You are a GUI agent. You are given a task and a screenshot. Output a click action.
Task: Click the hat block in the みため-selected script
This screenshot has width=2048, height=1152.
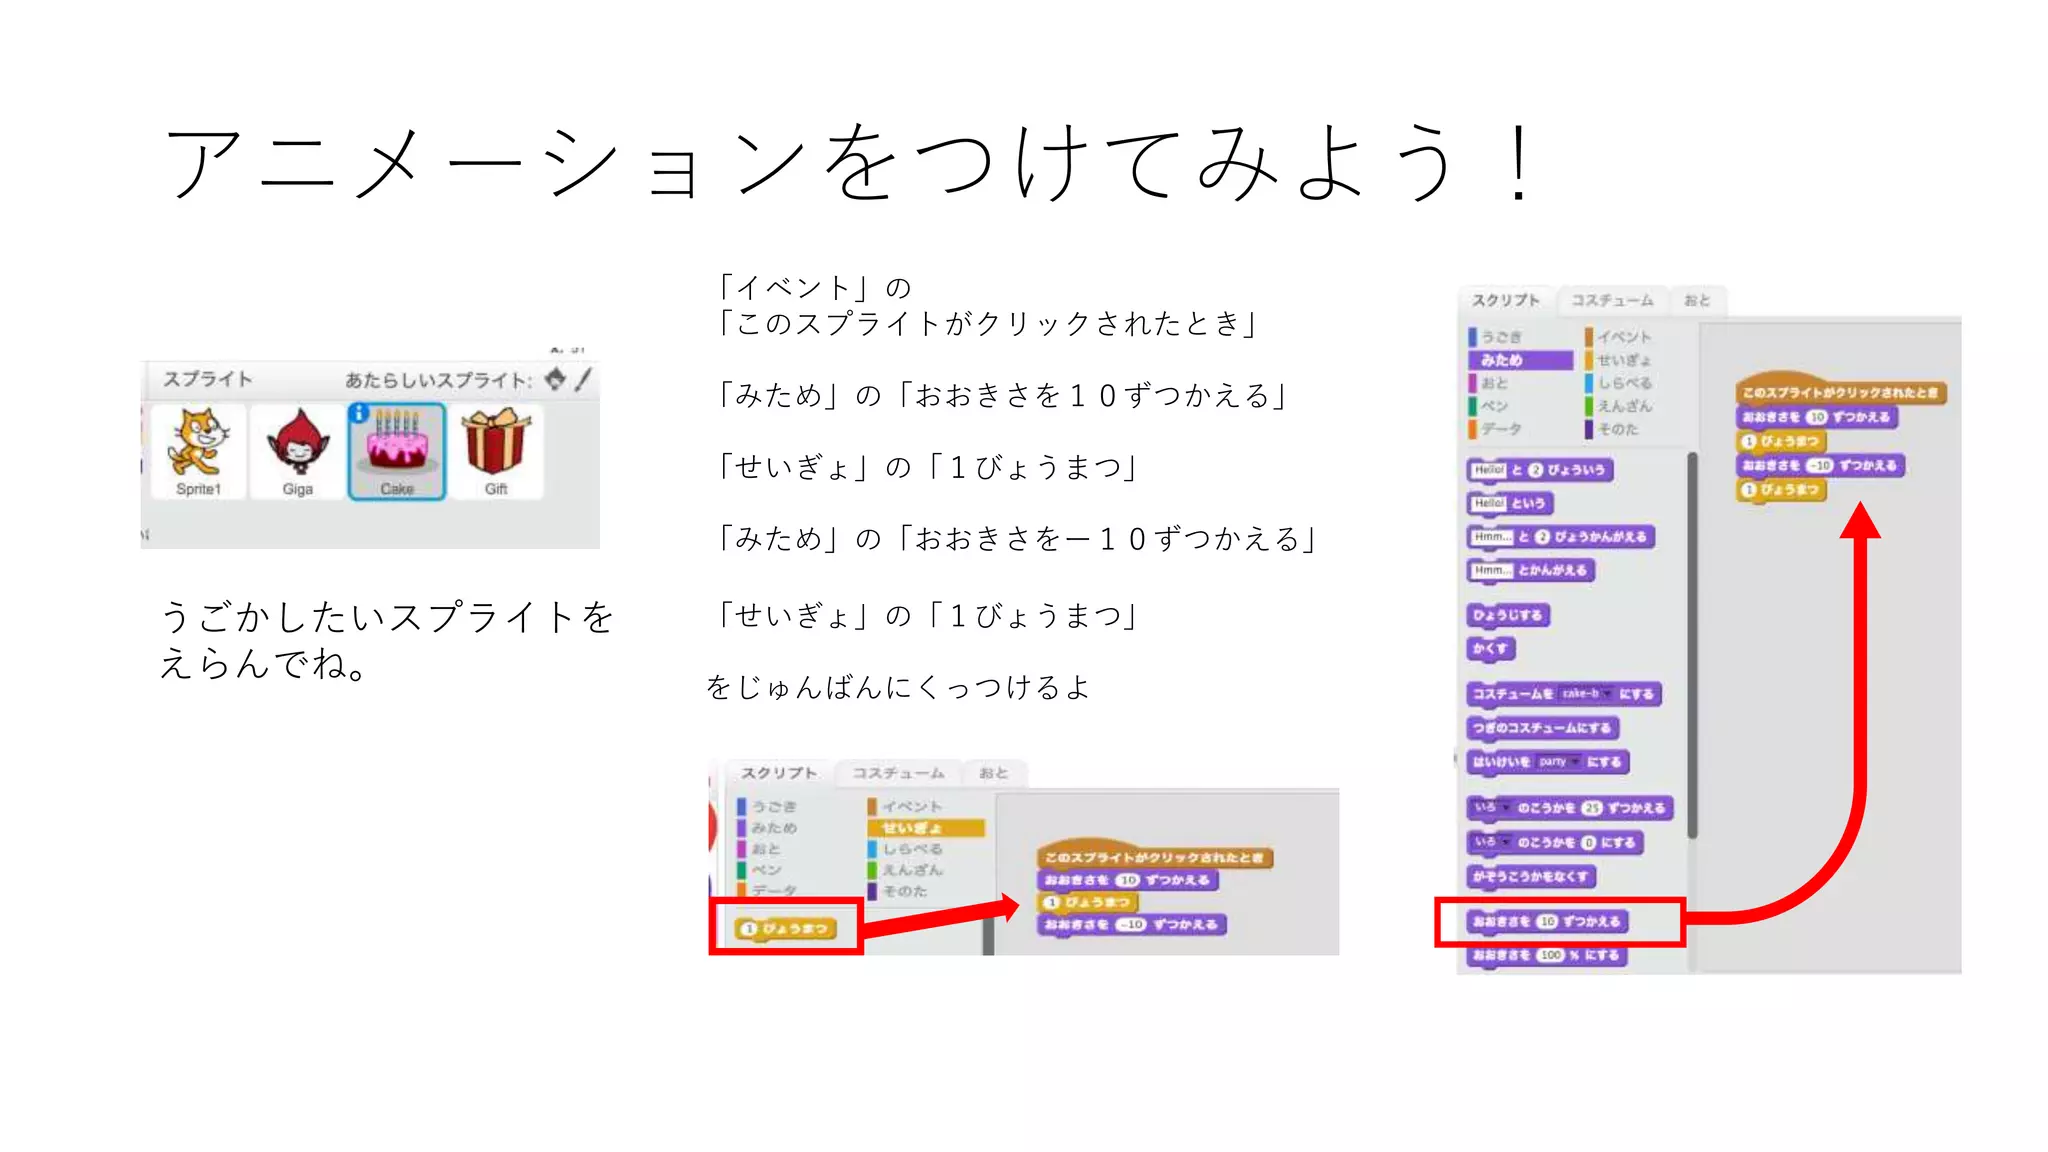[1840, 389]
